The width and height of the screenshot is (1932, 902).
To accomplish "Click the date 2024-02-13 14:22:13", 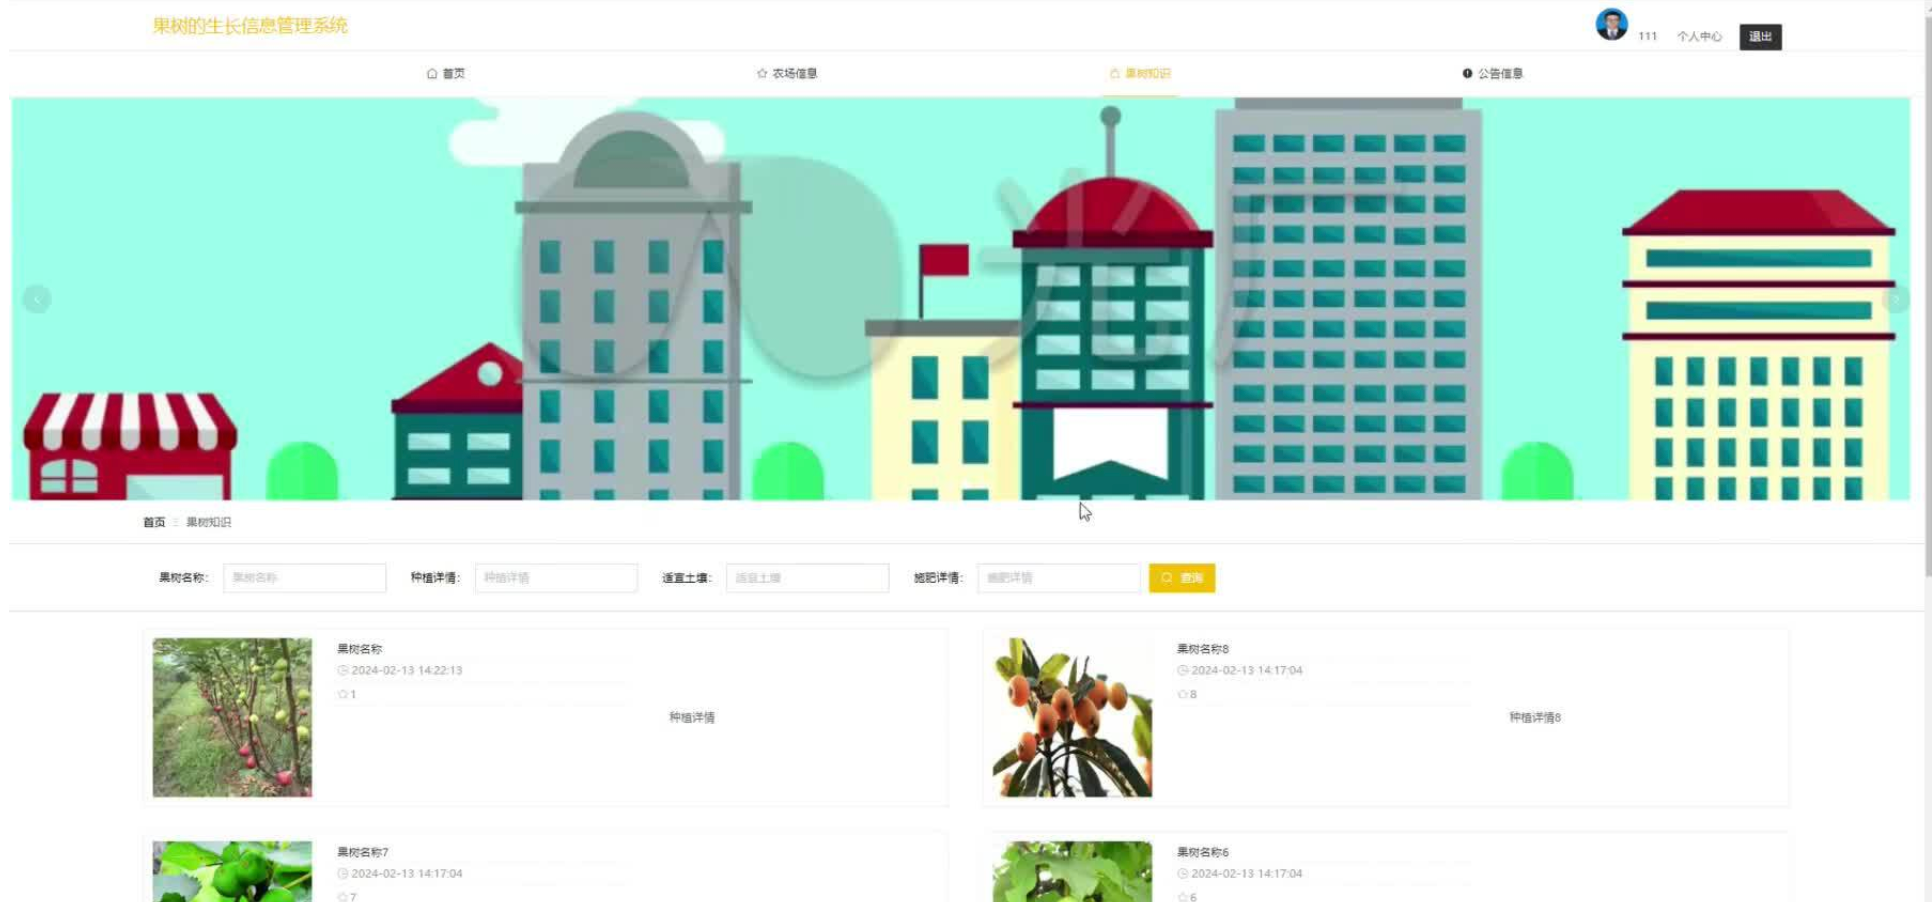I will [406, 670].
